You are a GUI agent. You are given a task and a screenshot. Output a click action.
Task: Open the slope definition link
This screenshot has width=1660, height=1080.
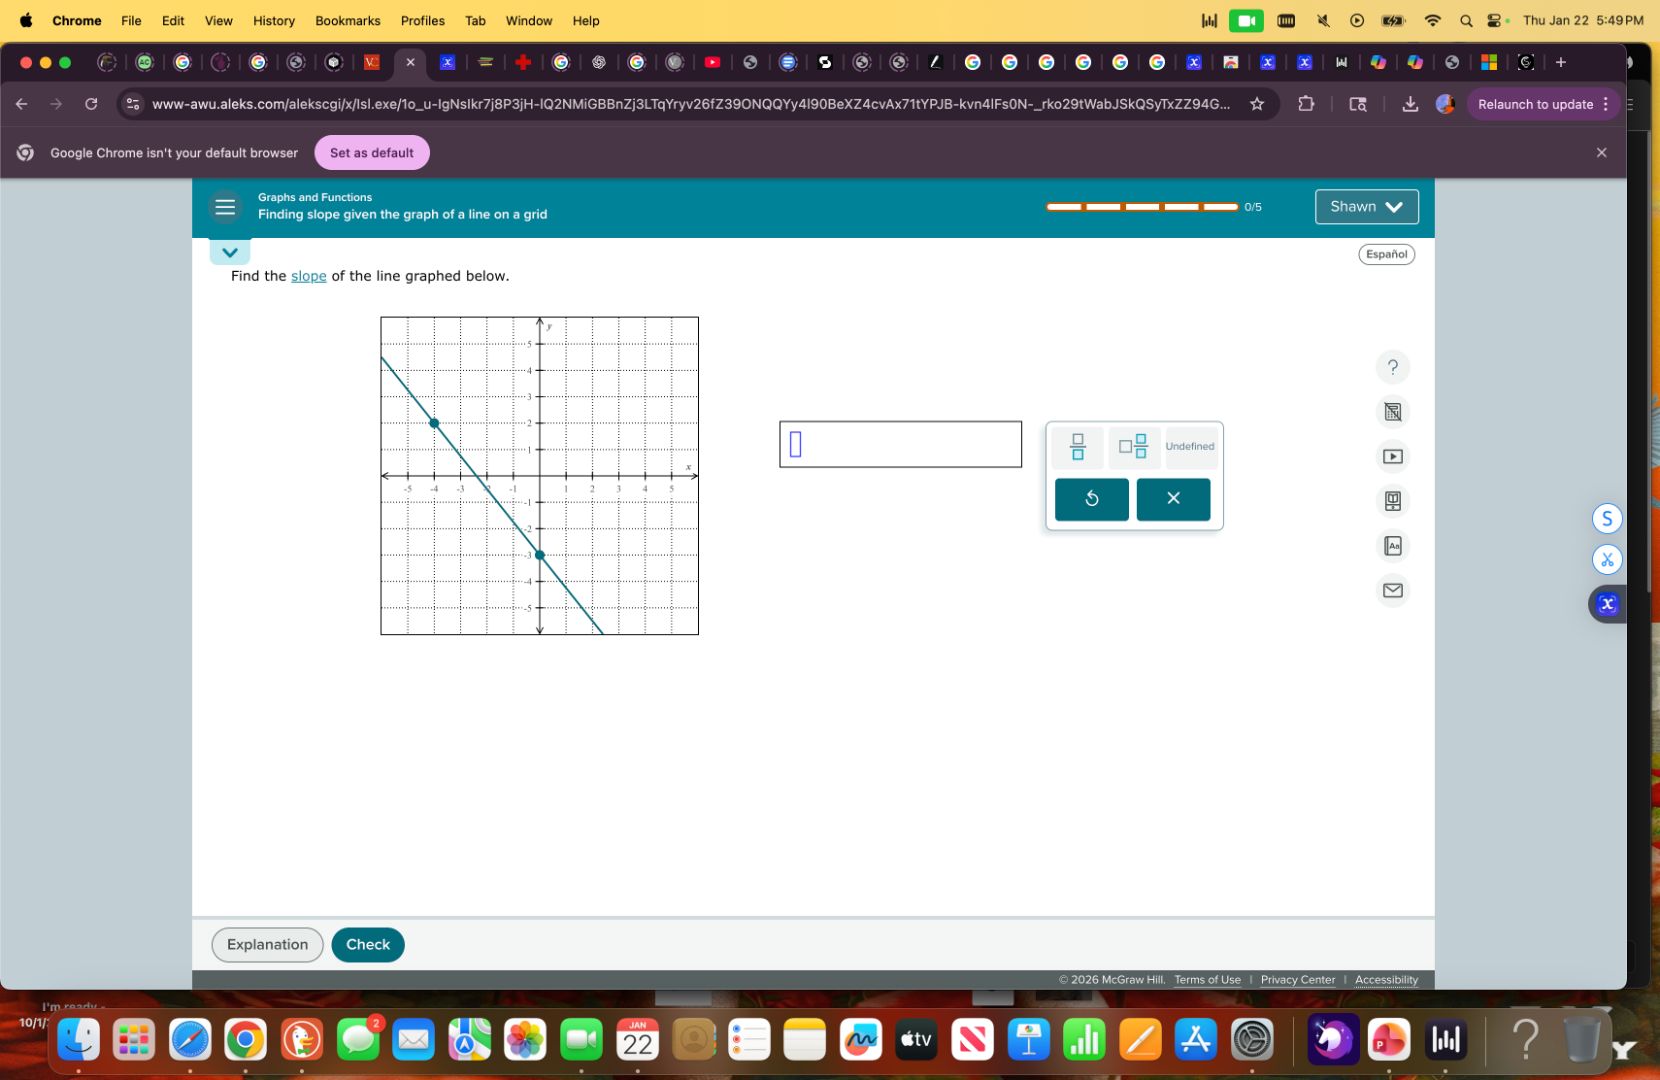[x=308, y=276]
